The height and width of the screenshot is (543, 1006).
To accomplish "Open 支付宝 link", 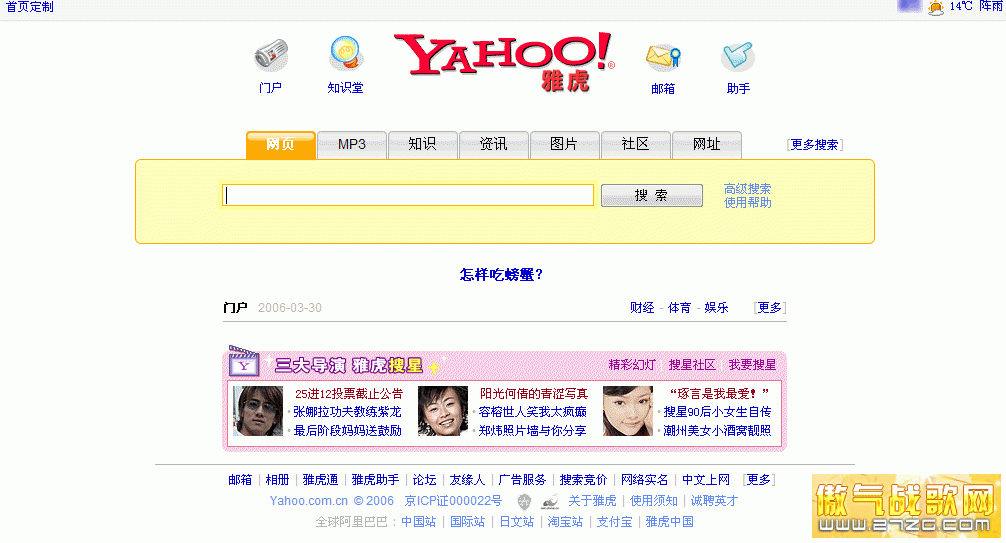I will click(x=615, y=522).
